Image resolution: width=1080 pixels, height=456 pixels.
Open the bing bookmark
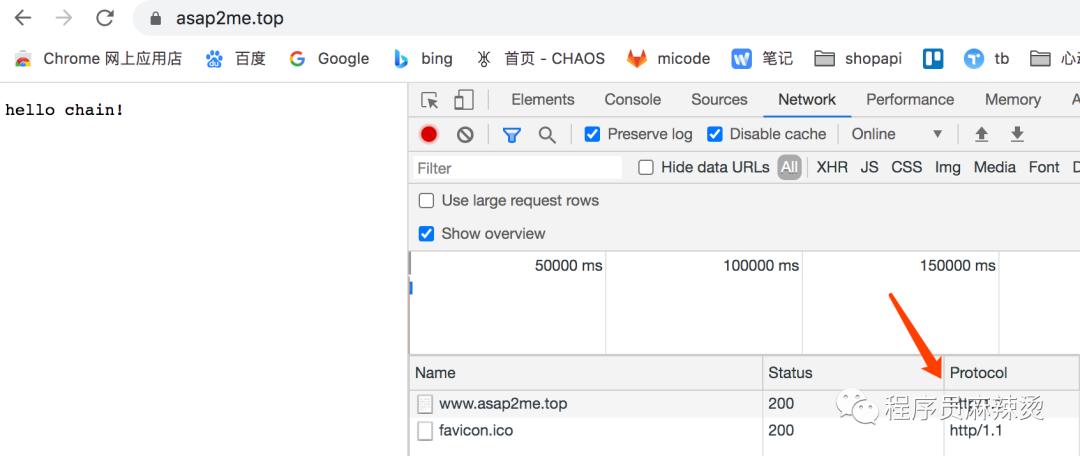tap(423, 59)
